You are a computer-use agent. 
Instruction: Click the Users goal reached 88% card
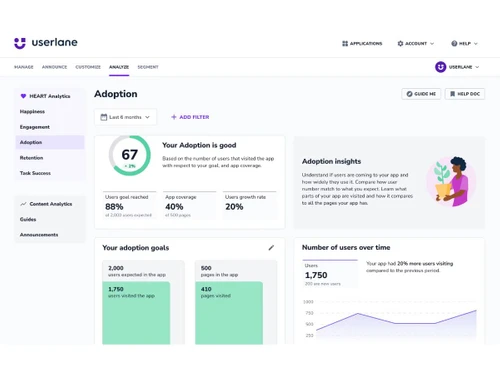click(129, 205)
